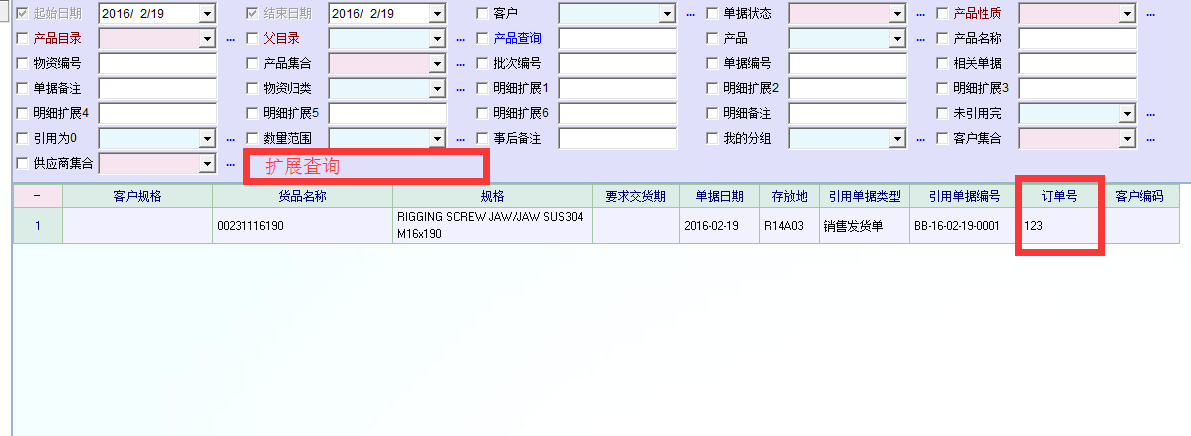
Task: Enable the 客户 filter checkbox
Action: (483, 14)
